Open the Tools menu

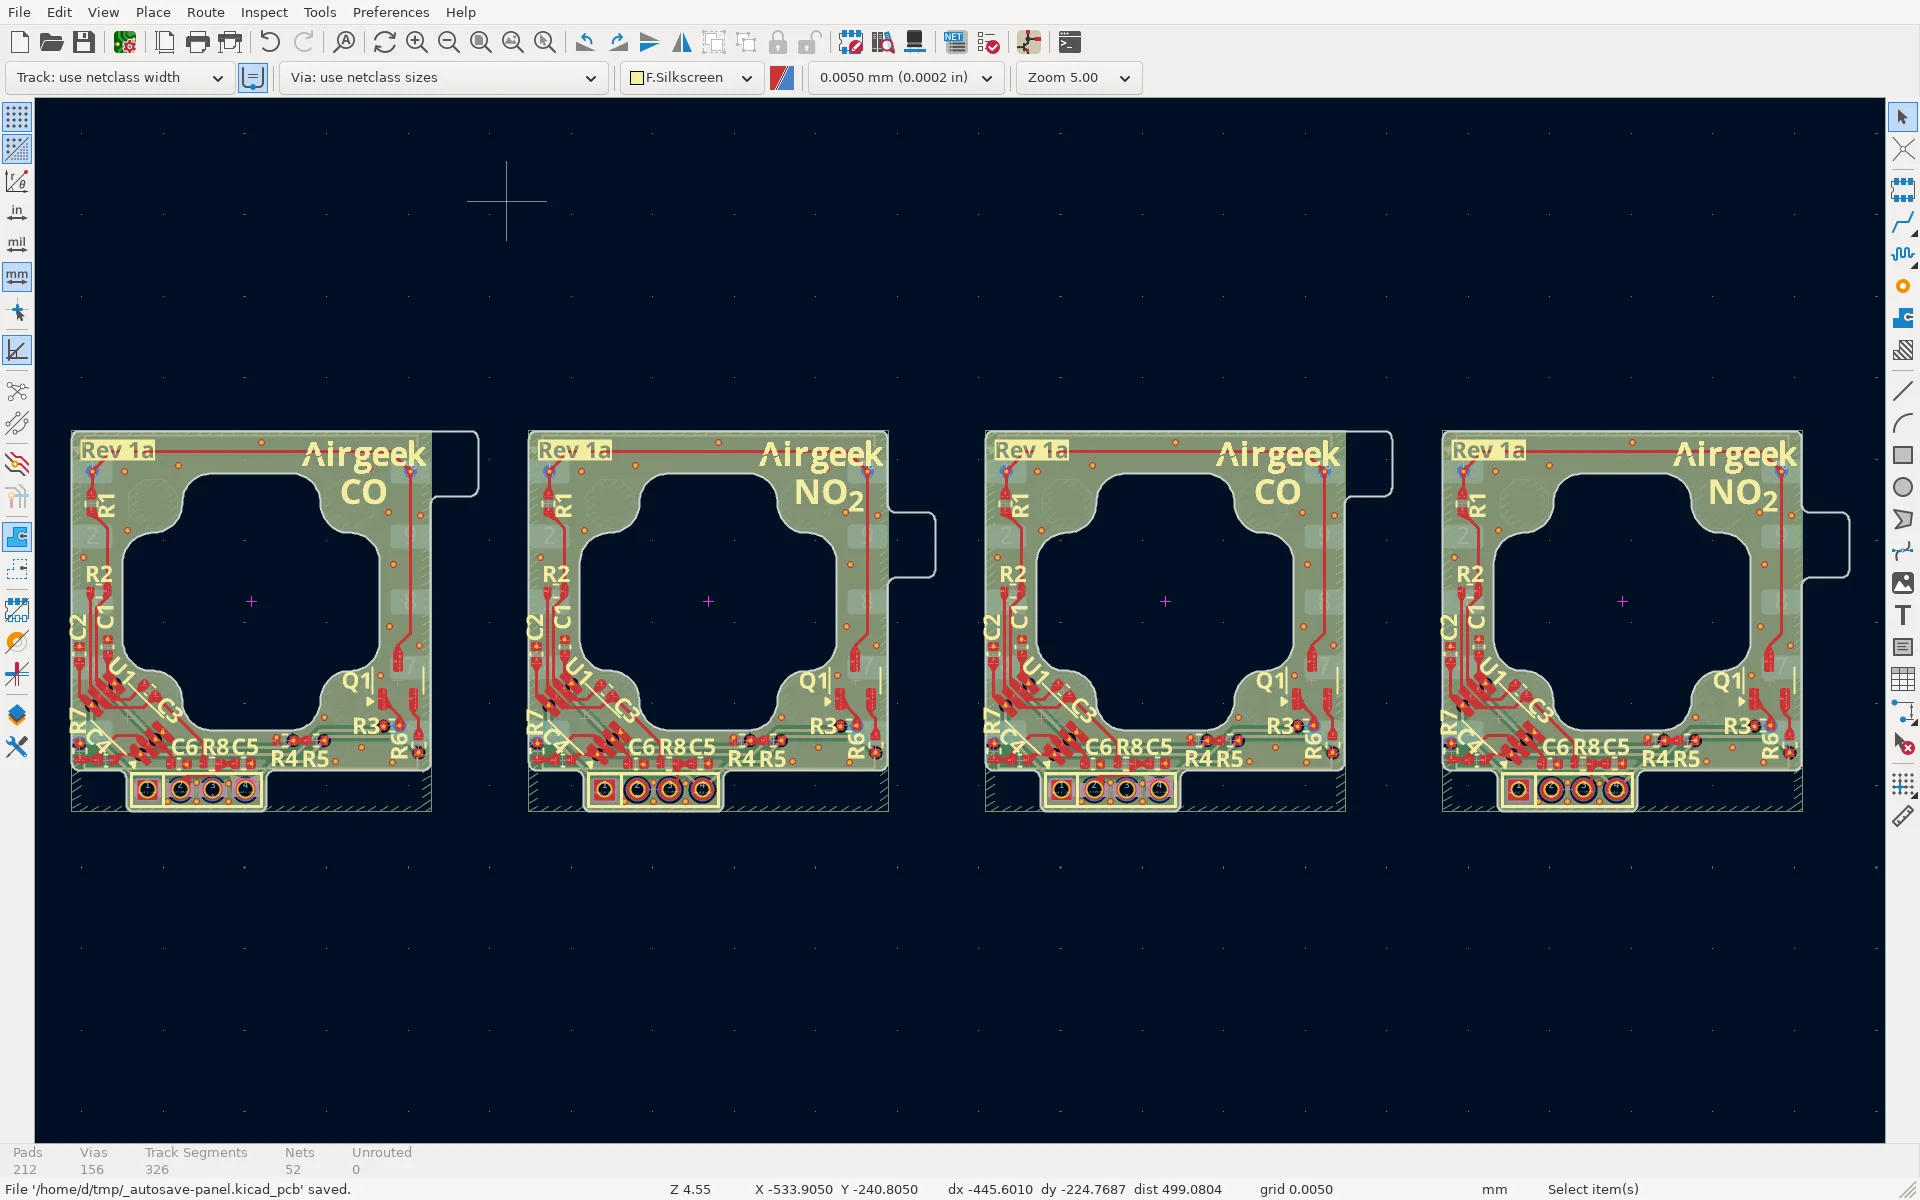[x=320, y=12]
